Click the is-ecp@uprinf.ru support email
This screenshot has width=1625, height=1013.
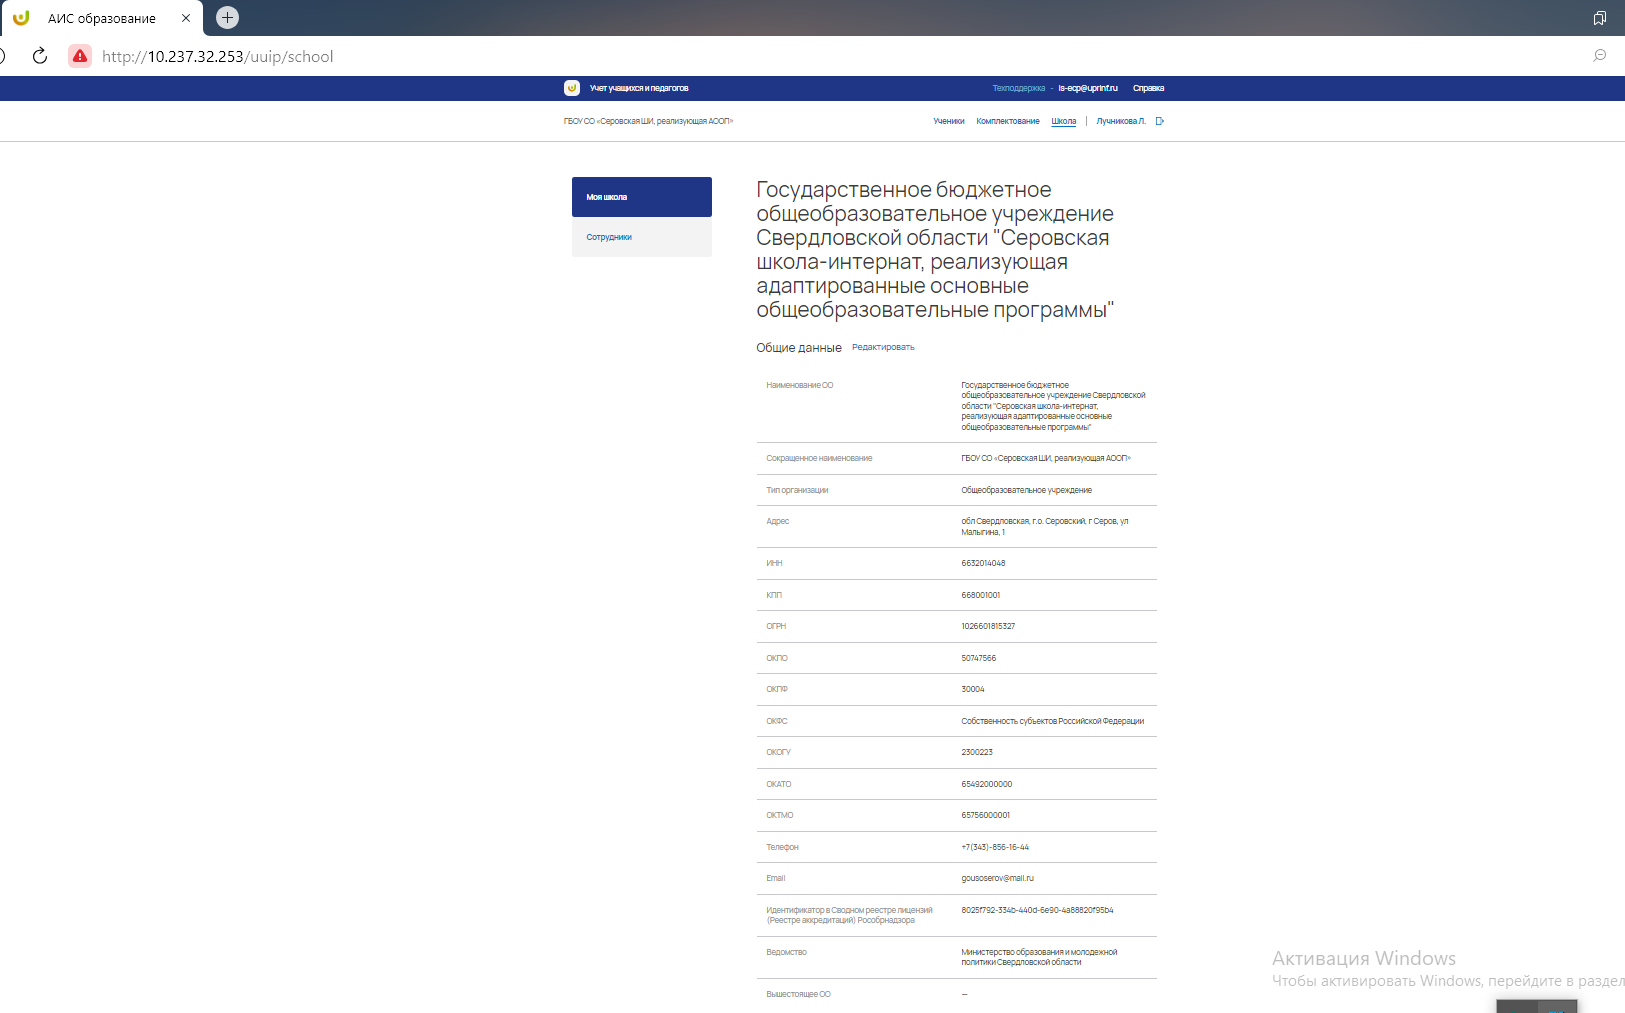coord(1088,88)
